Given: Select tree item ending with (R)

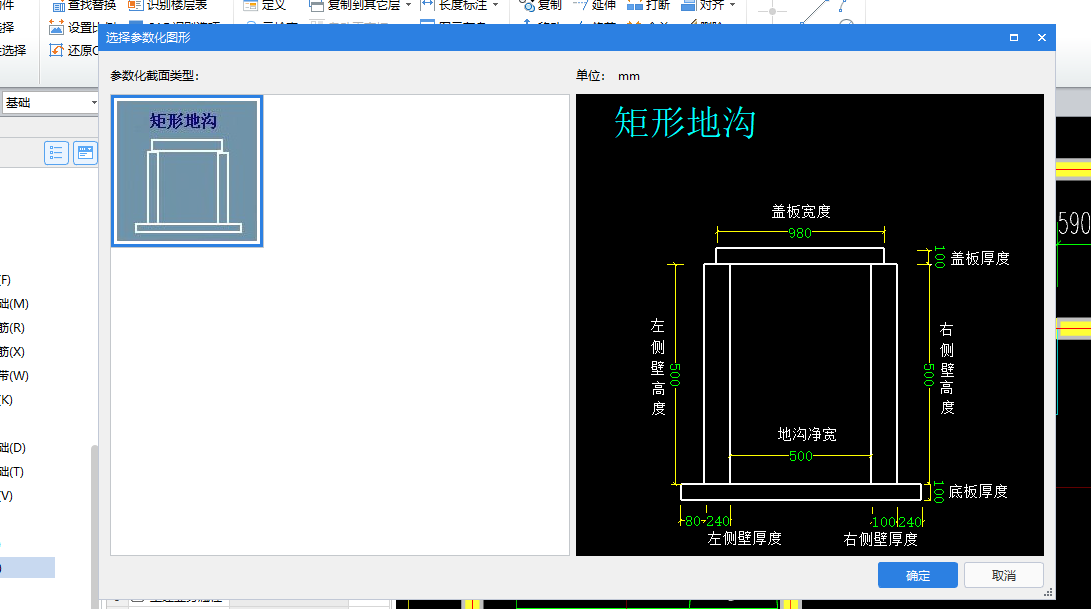Looking at the screenshot, I should click(13, 328).
